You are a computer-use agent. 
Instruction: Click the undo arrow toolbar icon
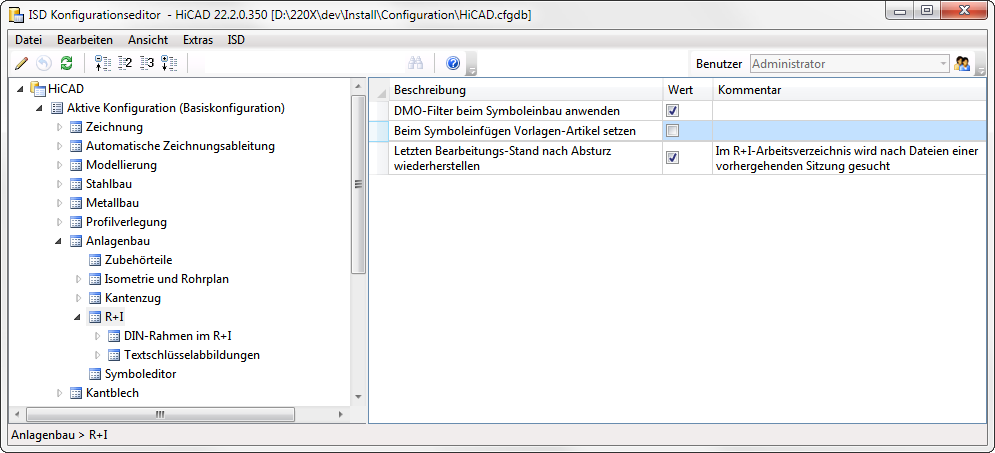(43, 63)
